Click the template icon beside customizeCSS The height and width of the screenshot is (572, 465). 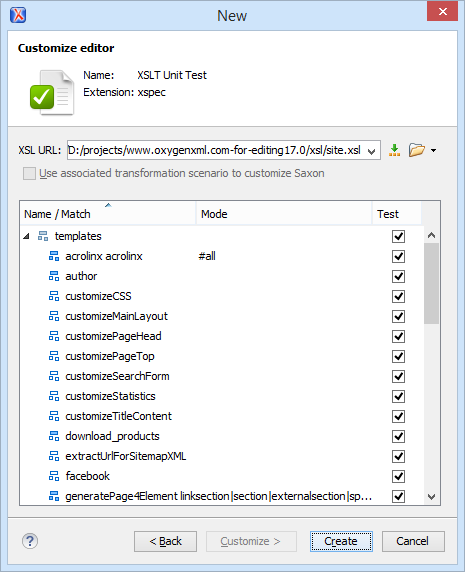[54, 296]
